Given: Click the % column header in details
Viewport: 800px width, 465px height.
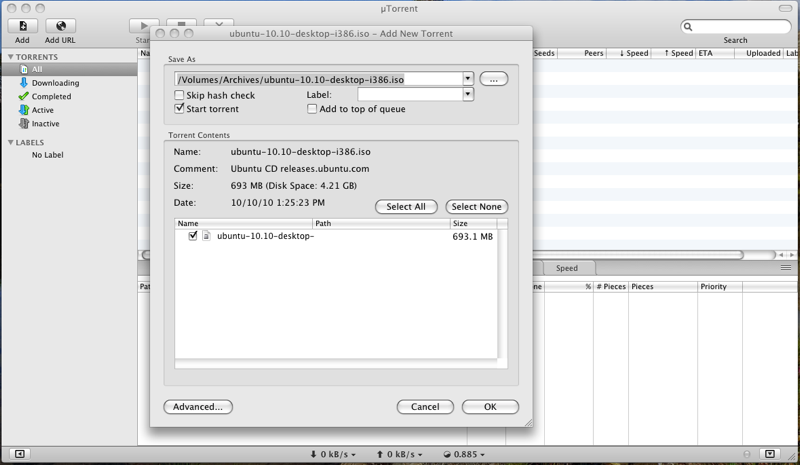Looking at the screenshot, I should (x=568, y=287).
